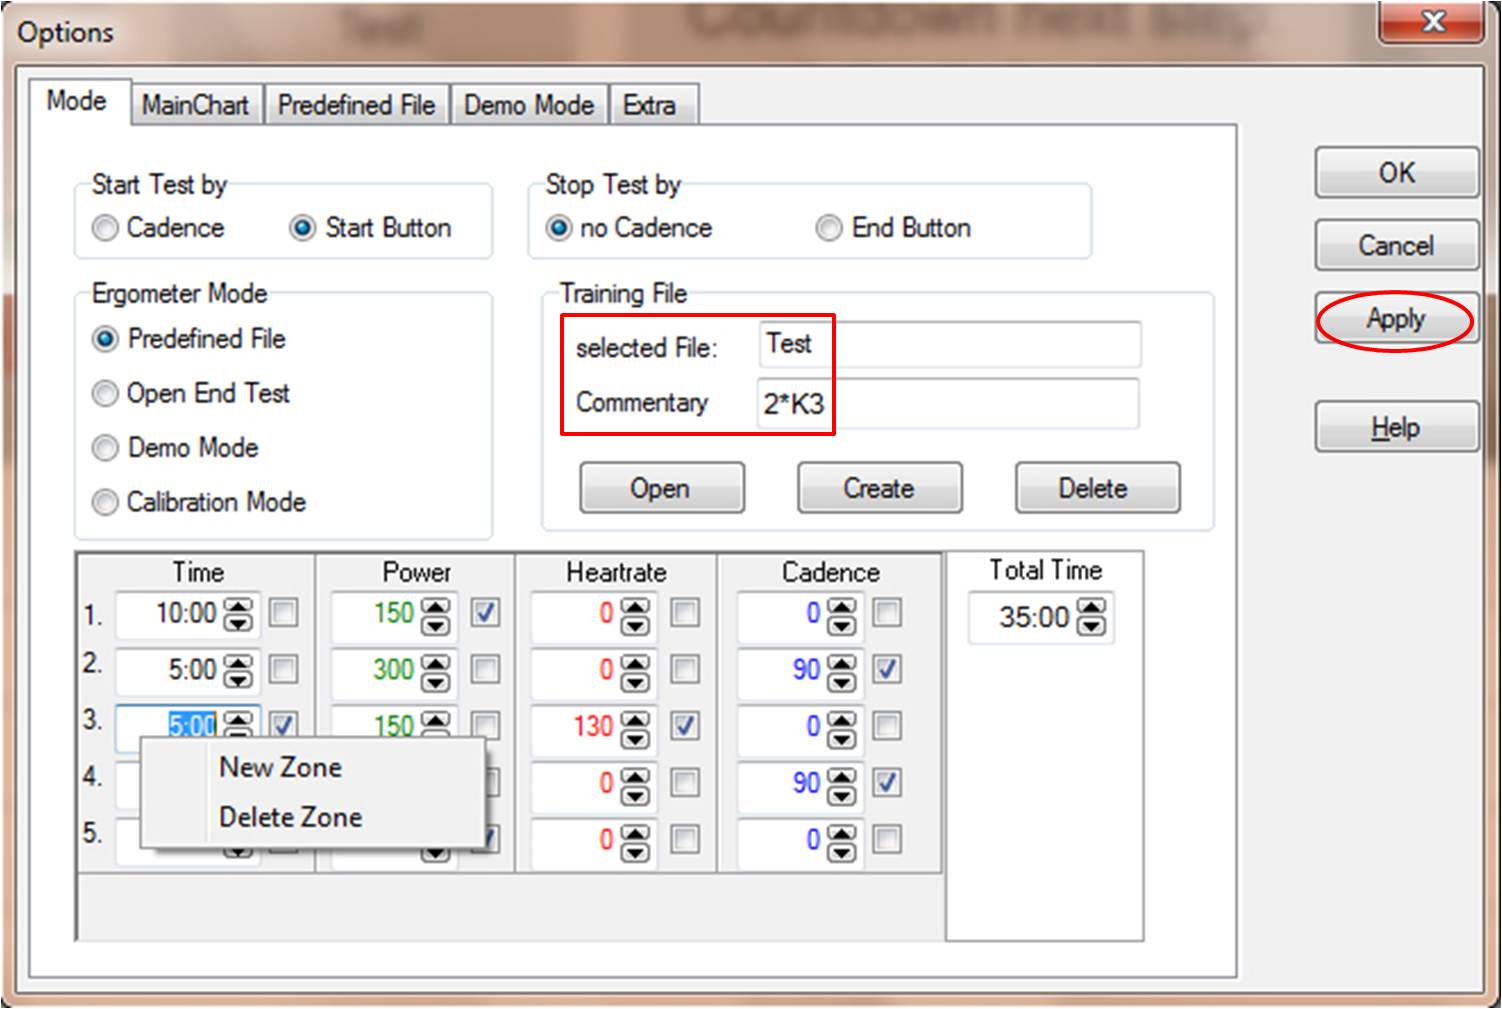Increase the row 1 Time spinner value

(237, 605)
